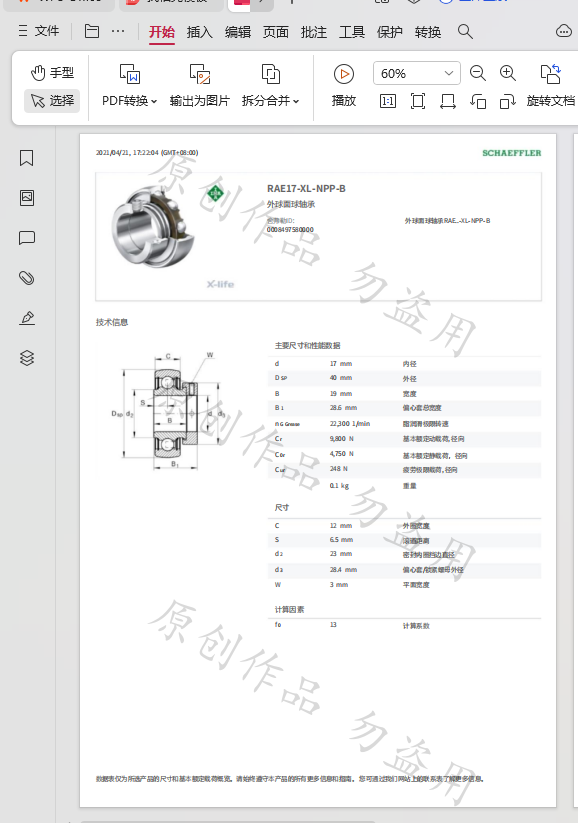This screenshot has height=823, width=578.
Task: Switch to the 保护 tab
Action: coord(390,32)
